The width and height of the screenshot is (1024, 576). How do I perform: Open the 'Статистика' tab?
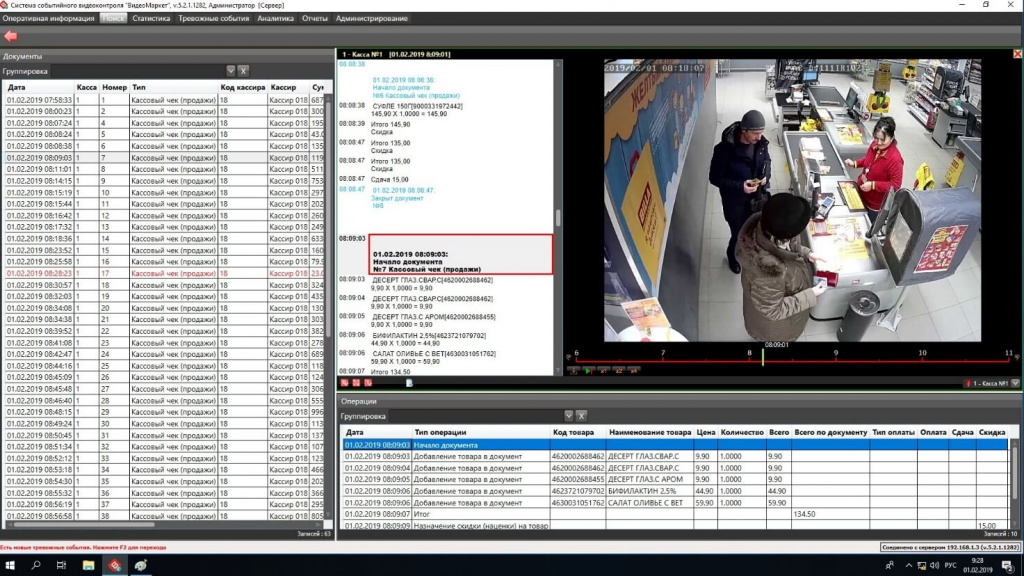pos(150,18)
